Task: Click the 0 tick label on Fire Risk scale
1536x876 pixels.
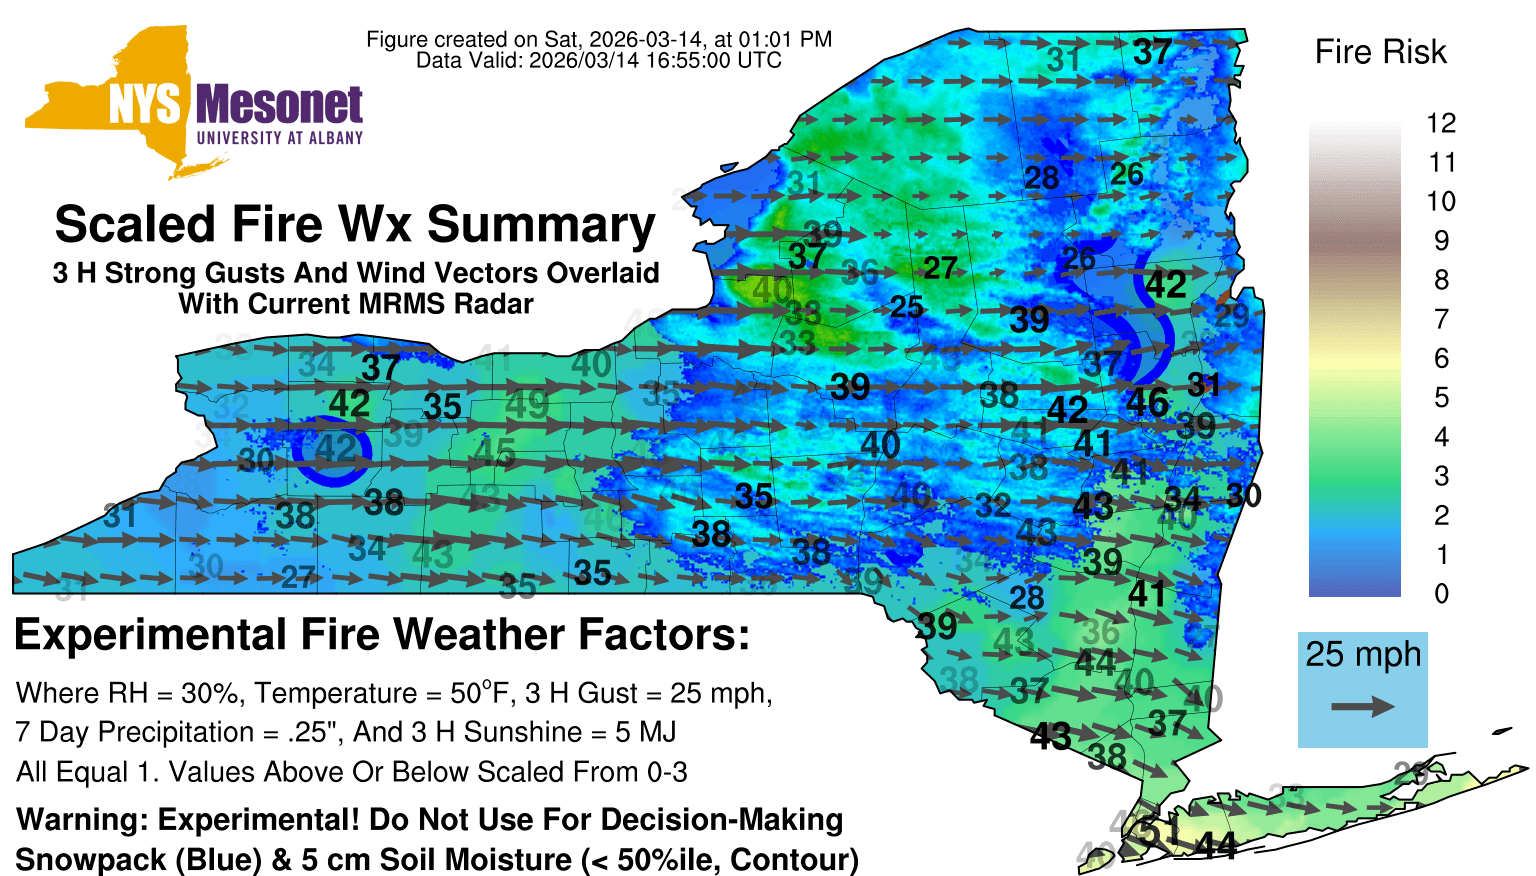Action: 1440,594
